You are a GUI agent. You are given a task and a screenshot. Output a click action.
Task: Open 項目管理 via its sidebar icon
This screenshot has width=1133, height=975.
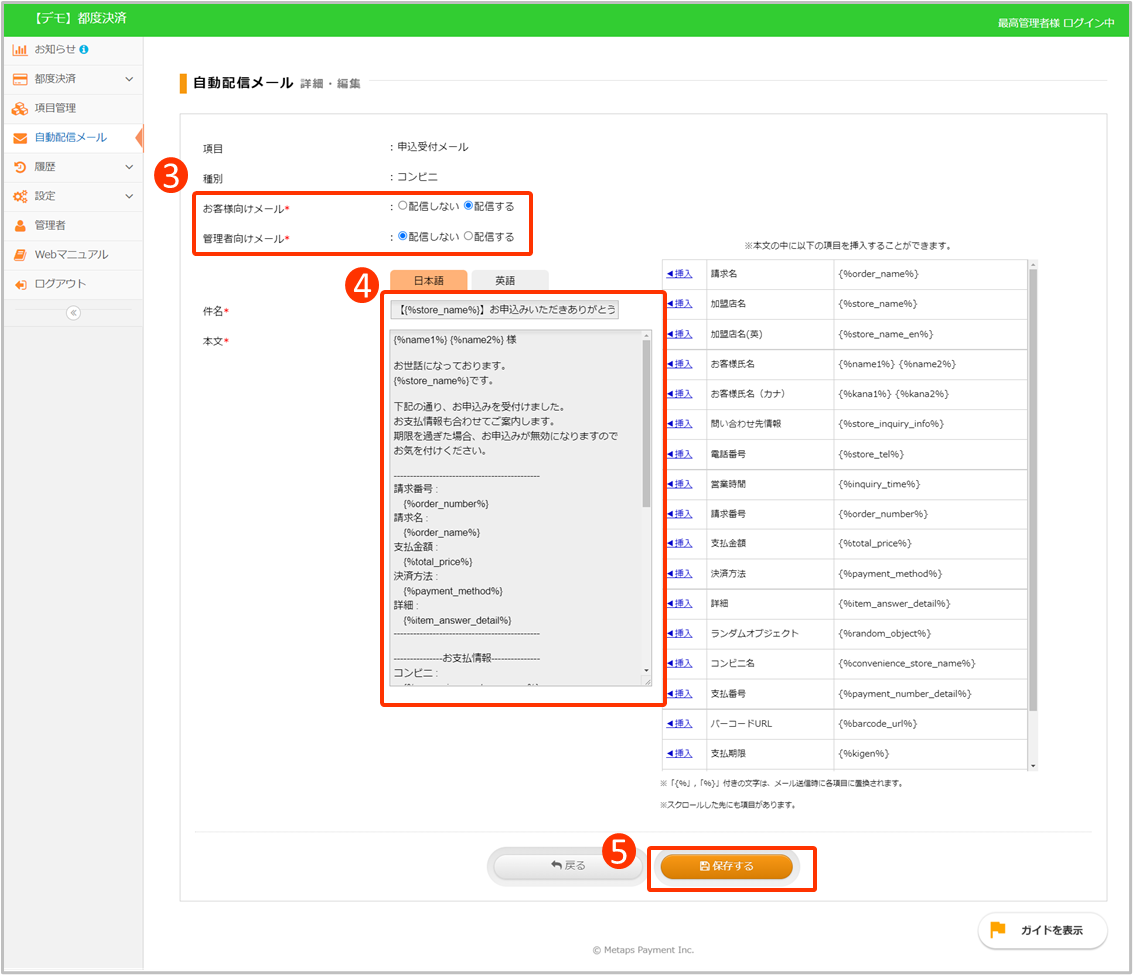point(20,108)
